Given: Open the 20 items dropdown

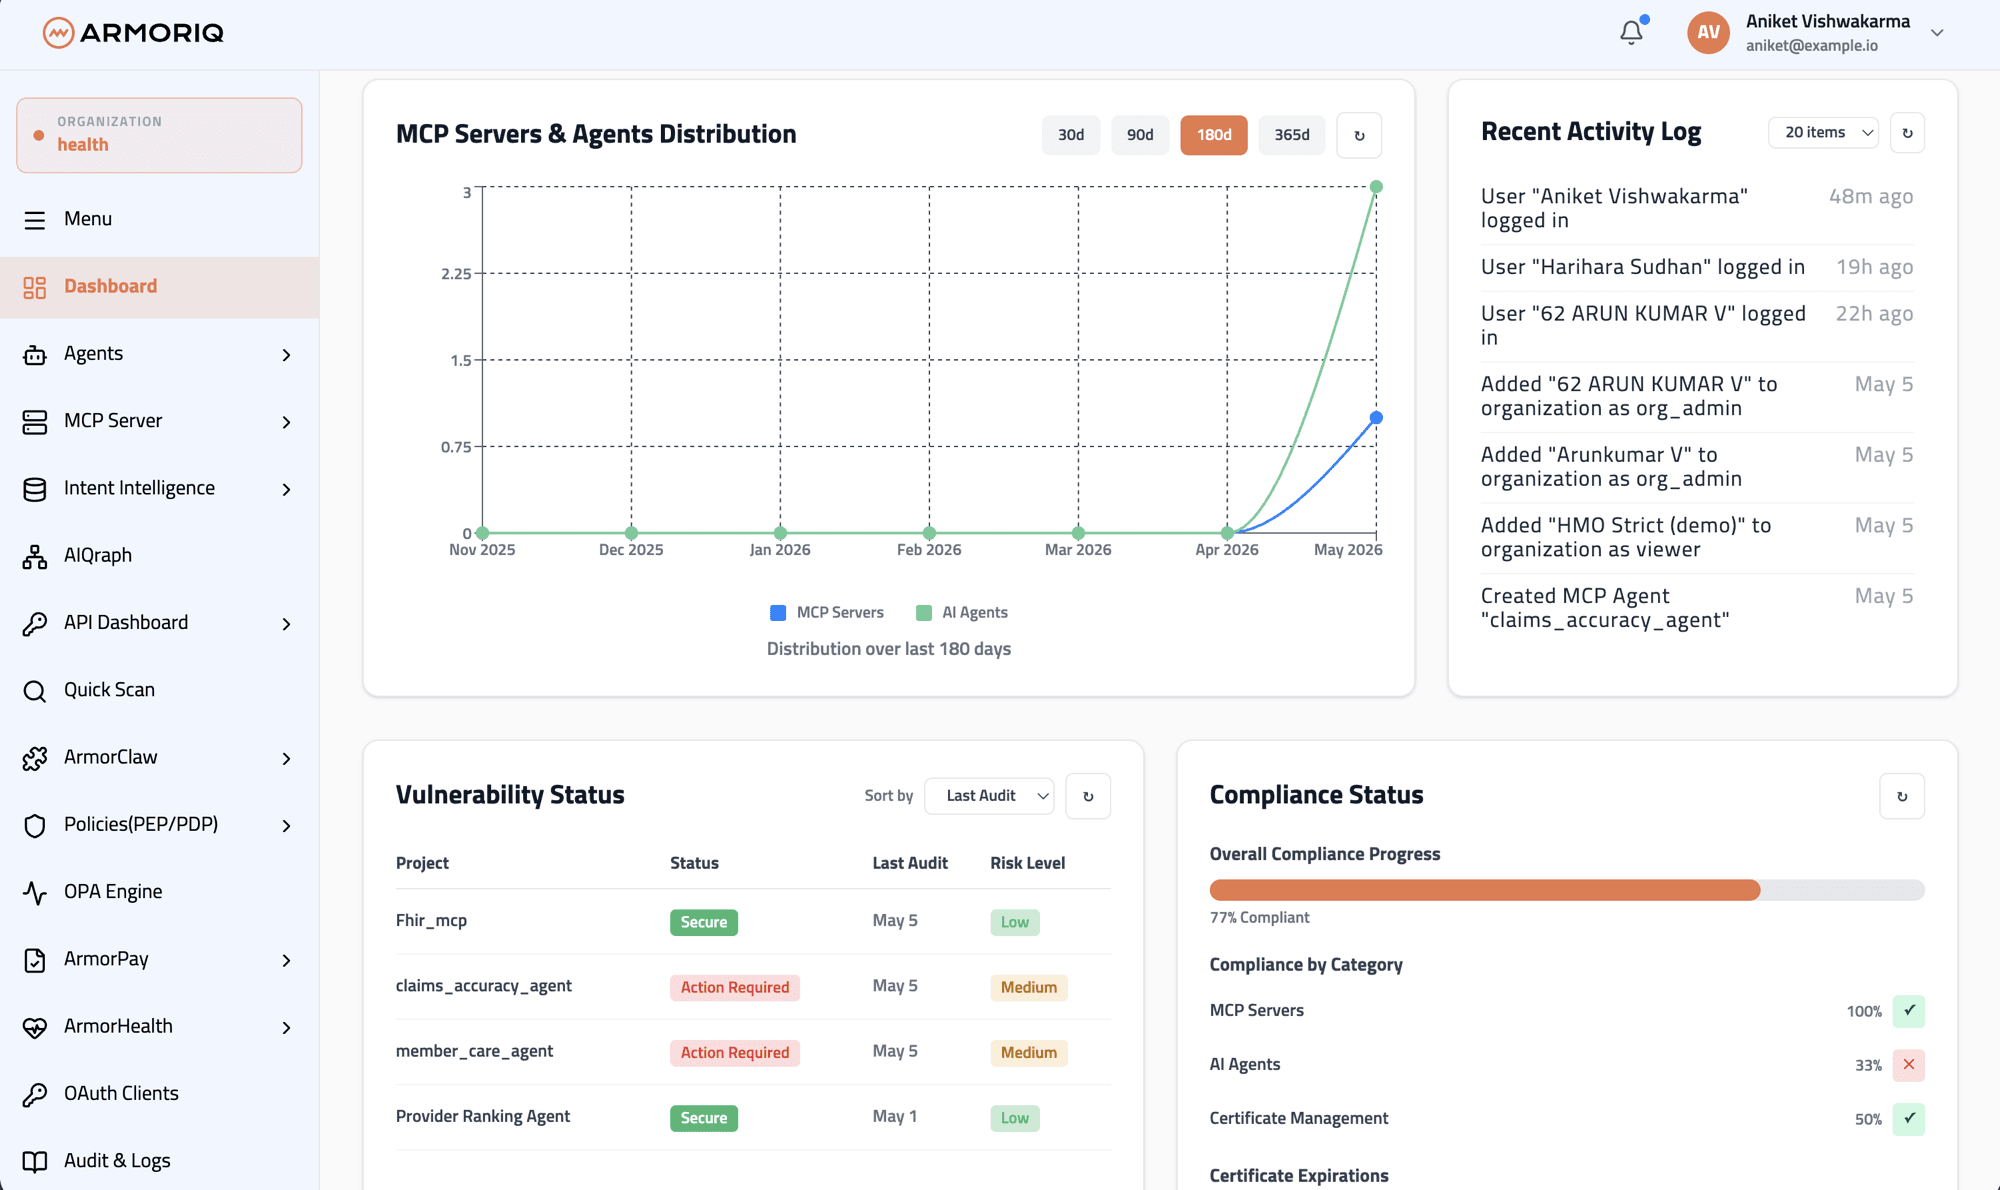Looking at the screenshot, I should (x=1824, y=133).
